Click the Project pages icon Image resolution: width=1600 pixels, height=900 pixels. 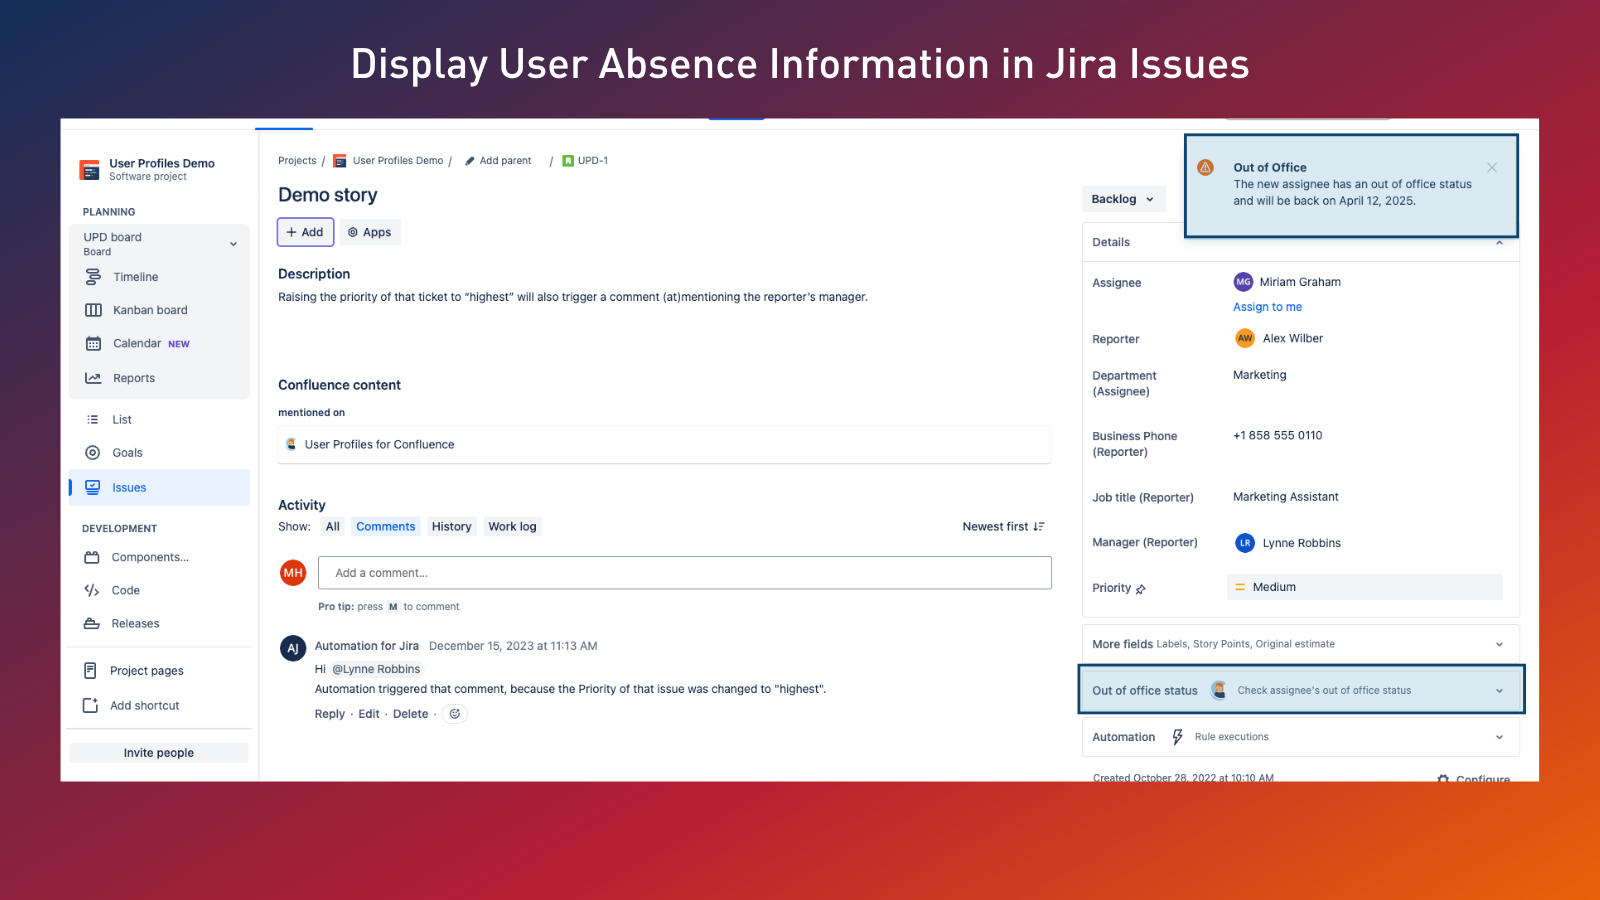[x=91, y=671]
